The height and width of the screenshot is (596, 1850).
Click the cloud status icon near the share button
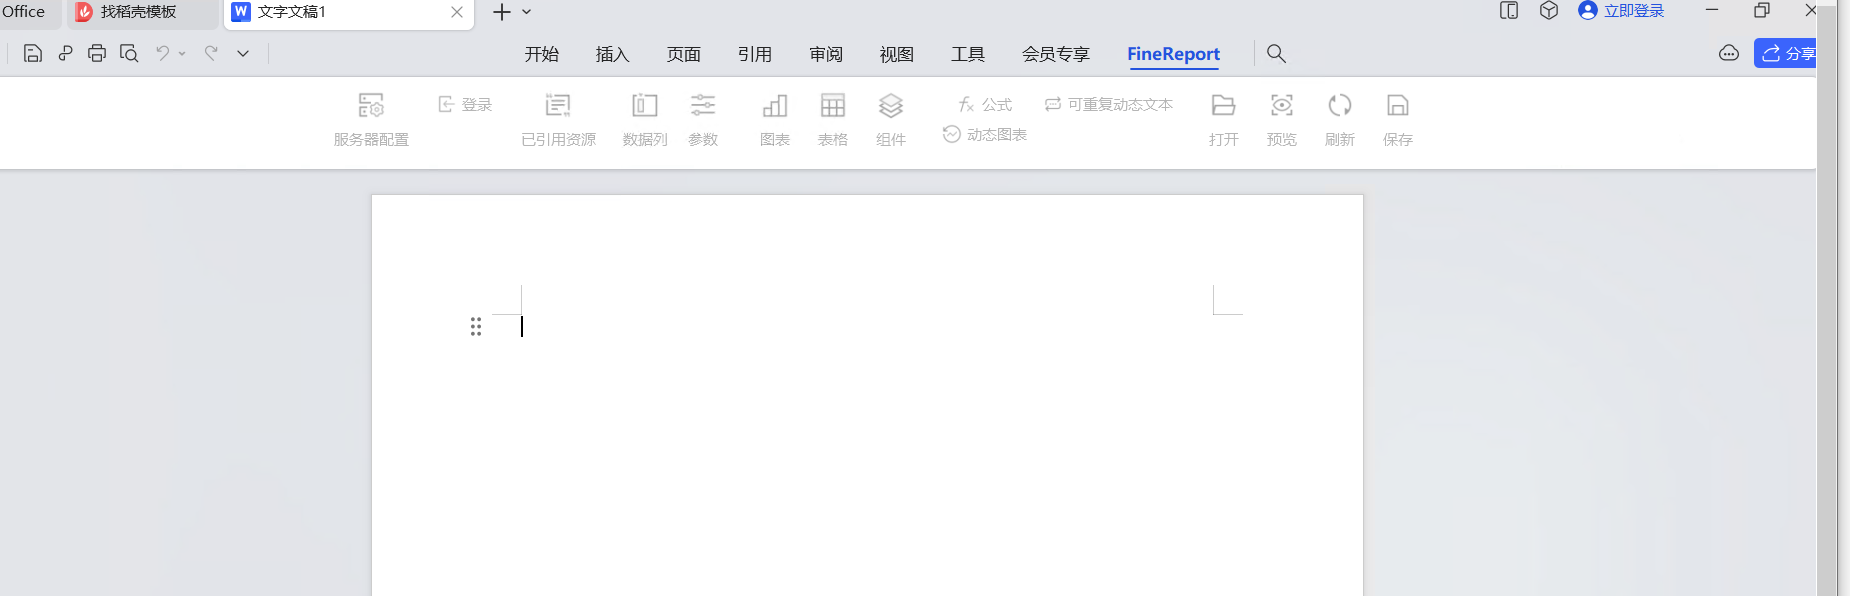pos(1729,54)
